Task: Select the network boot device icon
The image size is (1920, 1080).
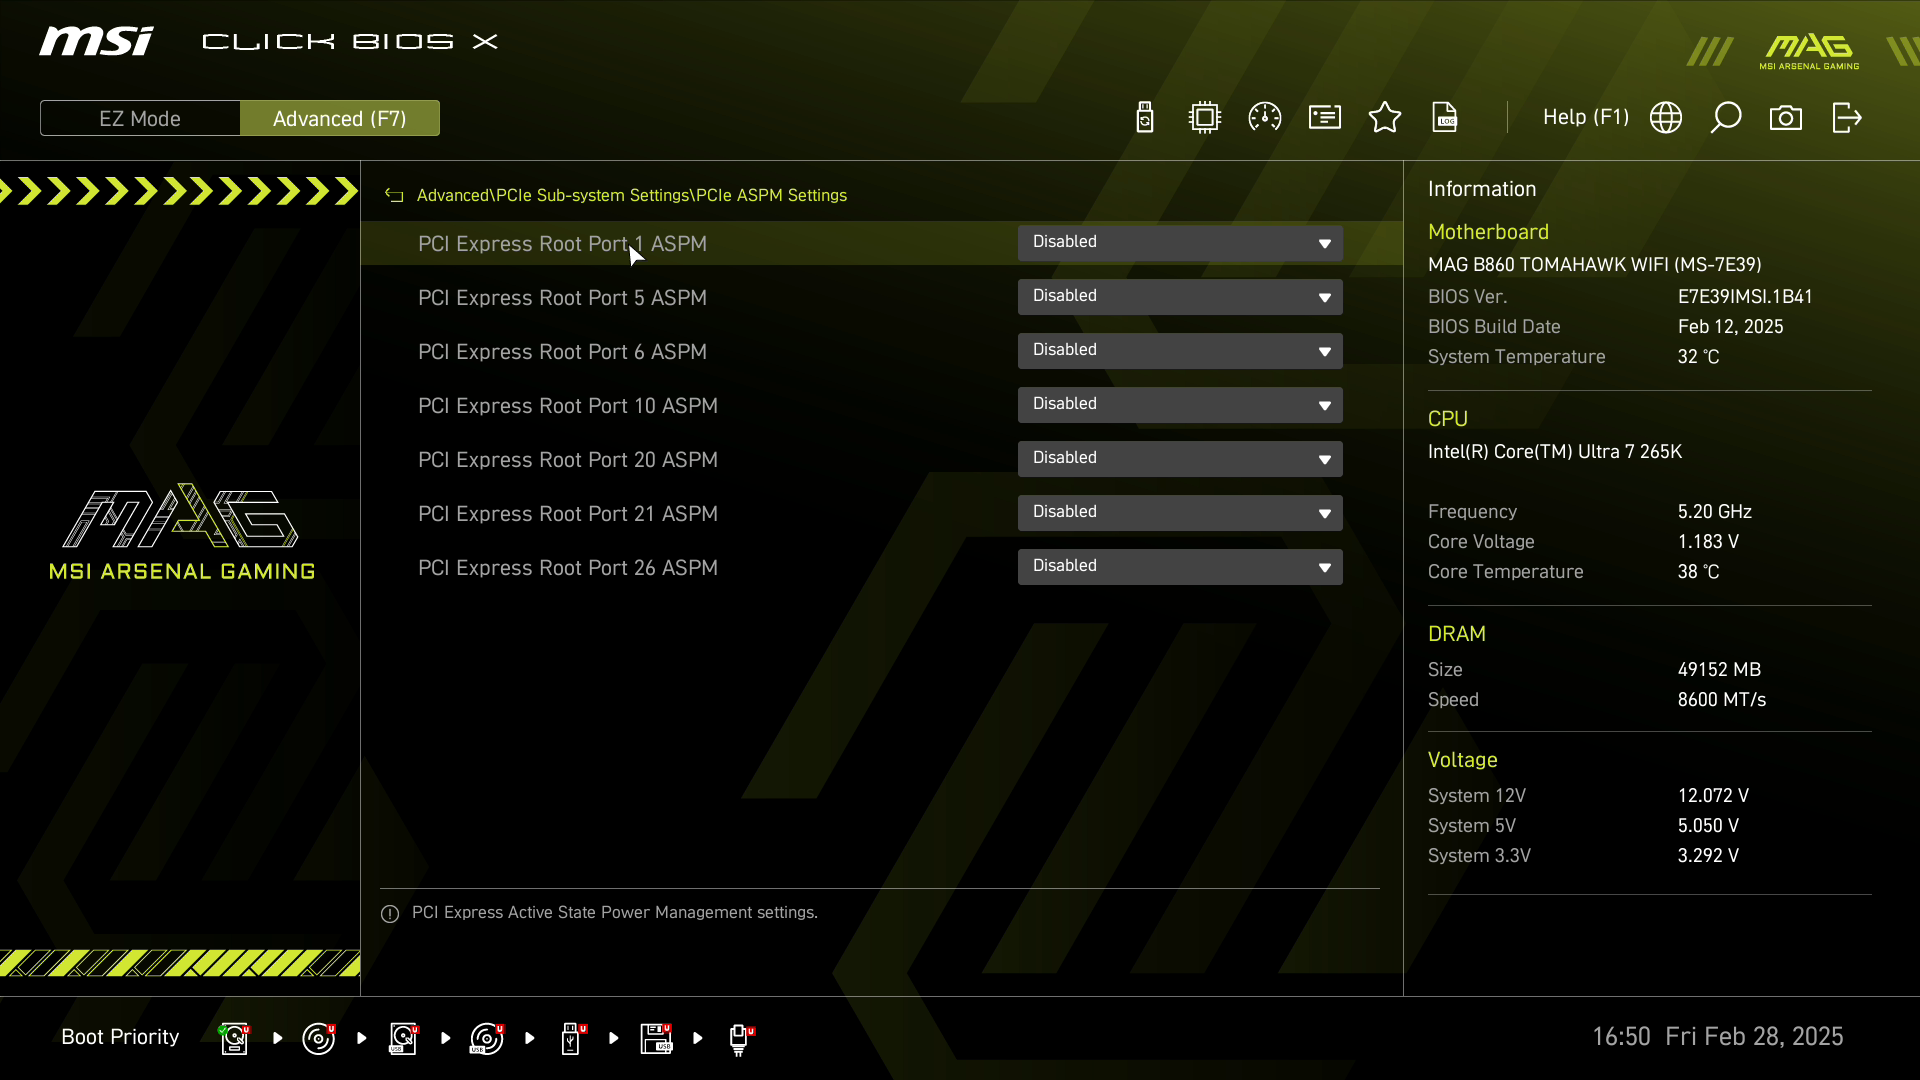Action: [x=740, y=1038]
